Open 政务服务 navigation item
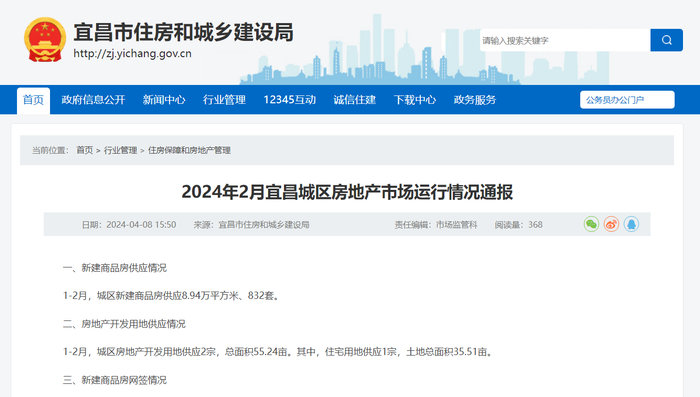Screen dimensions: 700x397 [x=475, y=100]
